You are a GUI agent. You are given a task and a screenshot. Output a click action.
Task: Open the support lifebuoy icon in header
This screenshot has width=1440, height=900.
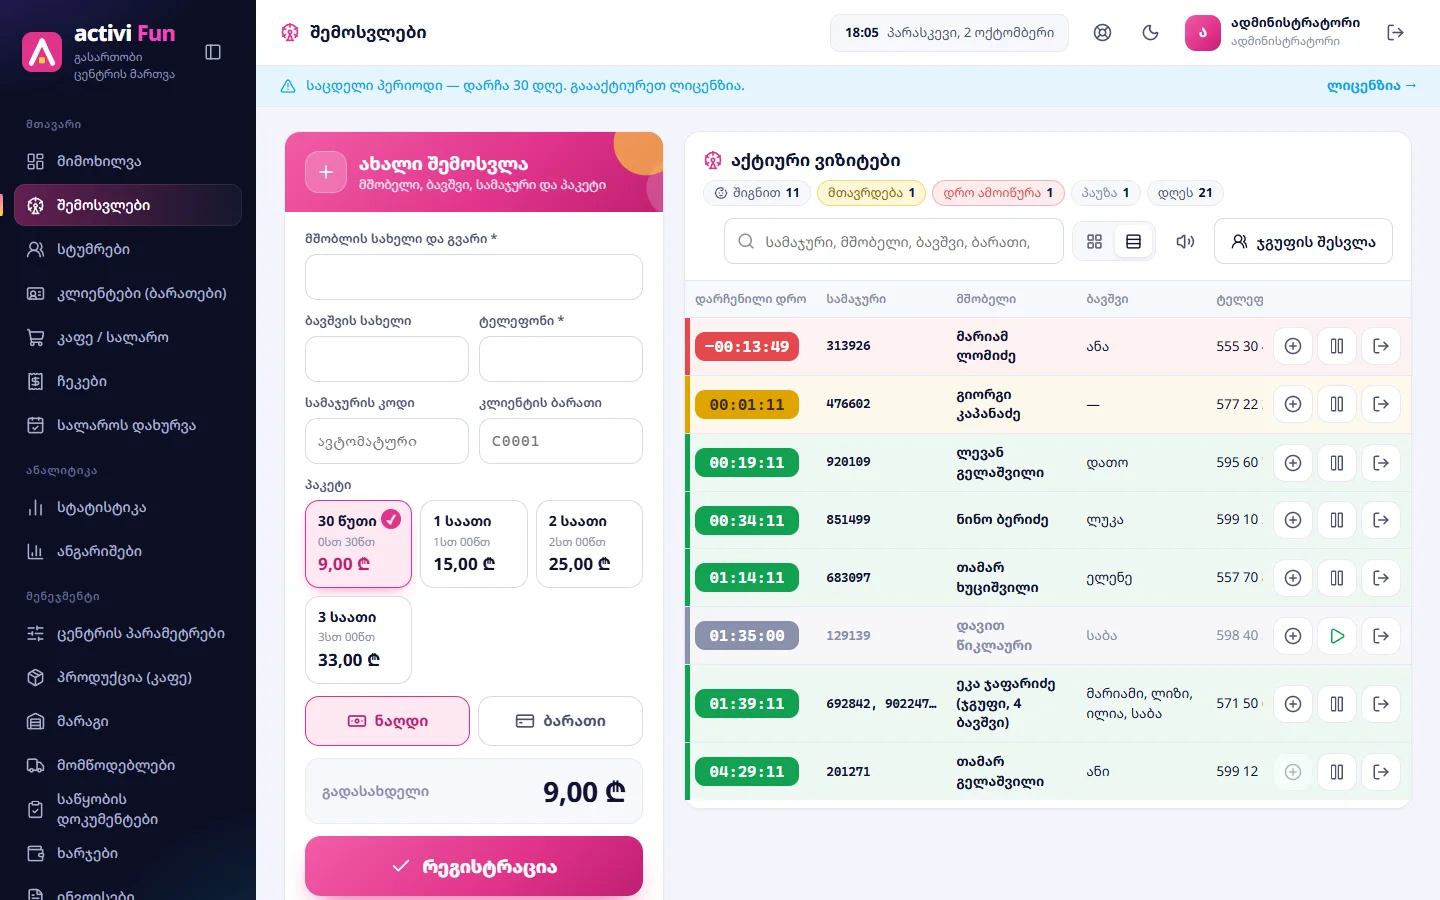(x=1103, y=33)
